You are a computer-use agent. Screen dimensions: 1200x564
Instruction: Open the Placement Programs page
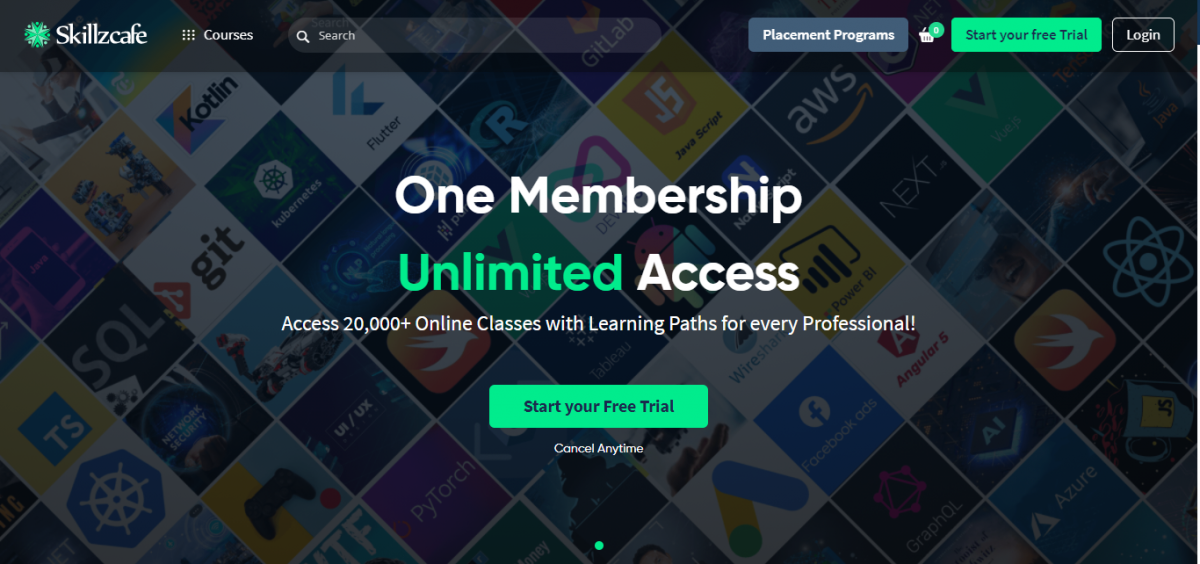828,35
